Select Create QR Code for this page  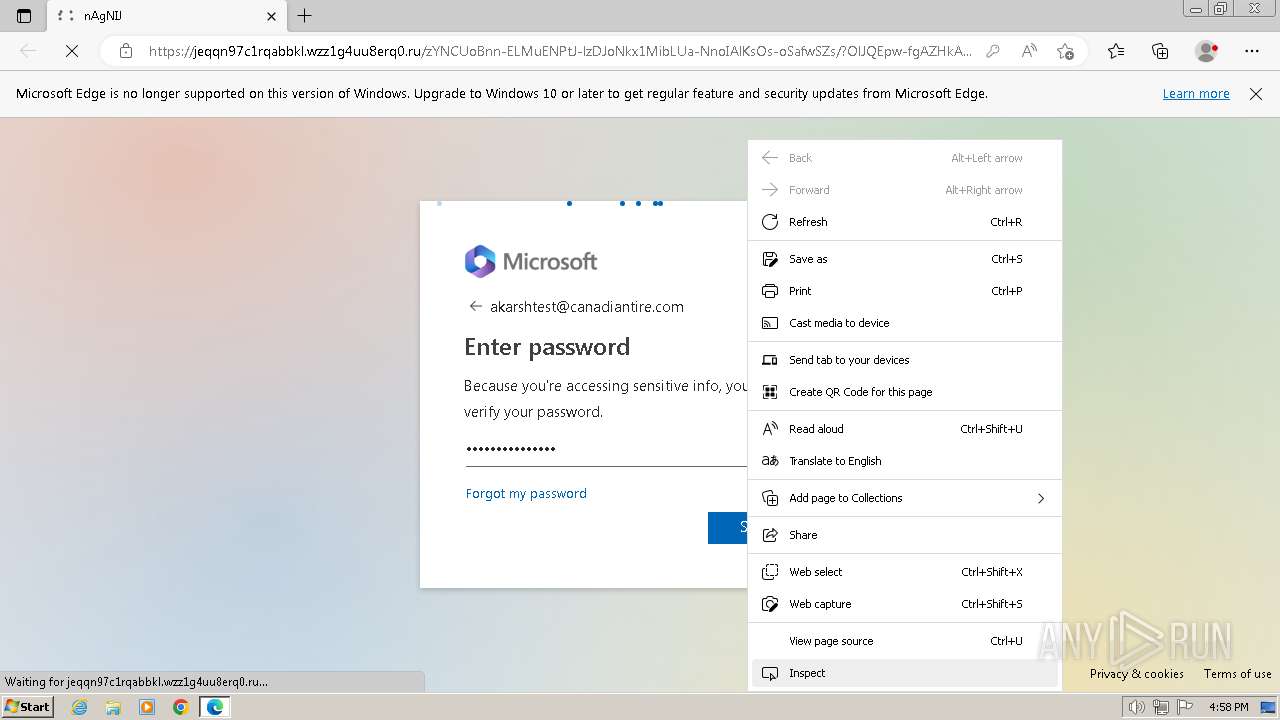tap(905, 392)
